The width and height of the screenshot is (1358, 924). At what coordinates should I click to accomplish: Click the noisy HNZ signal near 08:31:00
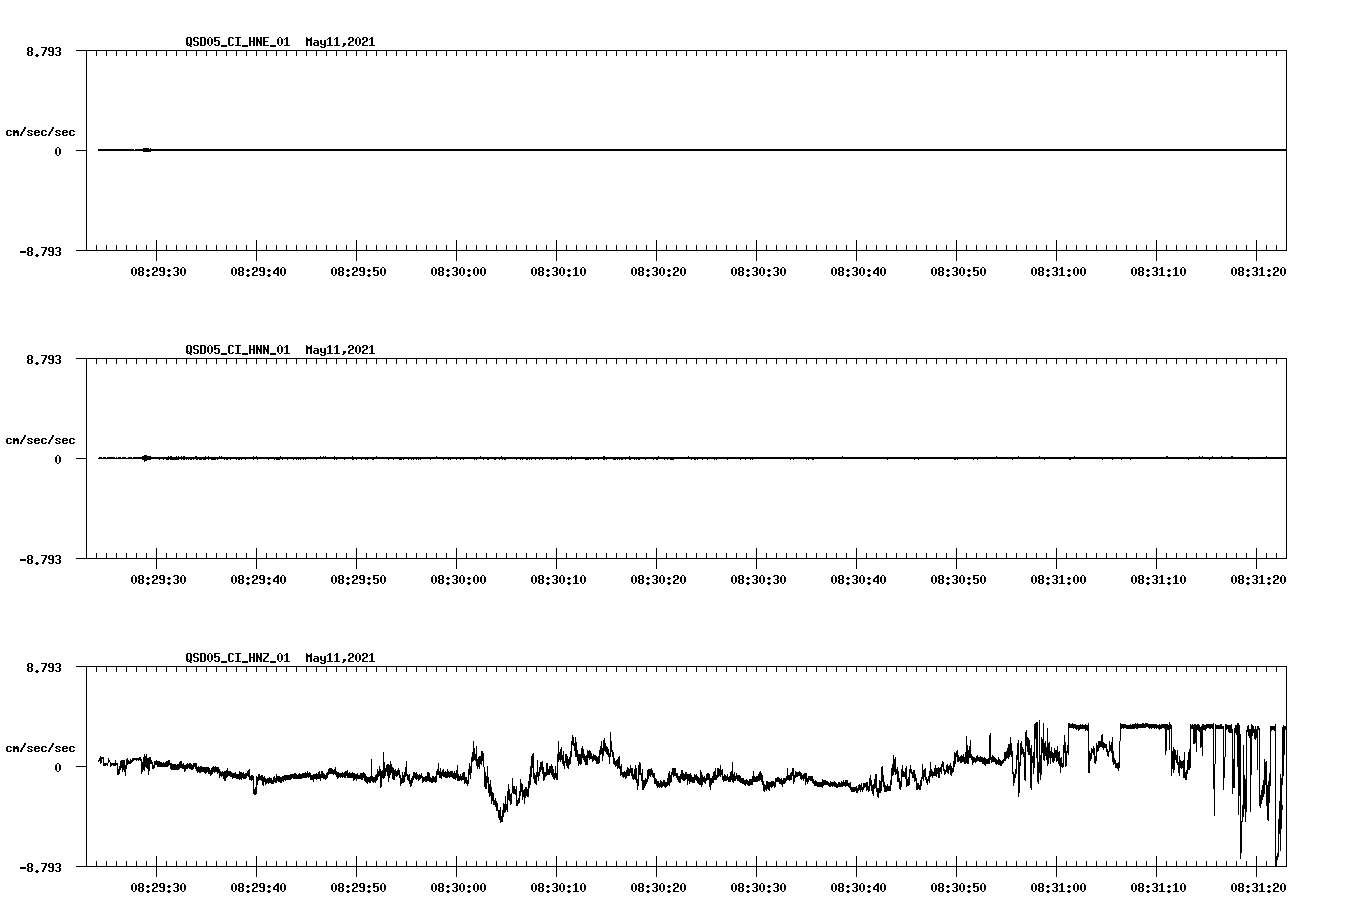1040,760
